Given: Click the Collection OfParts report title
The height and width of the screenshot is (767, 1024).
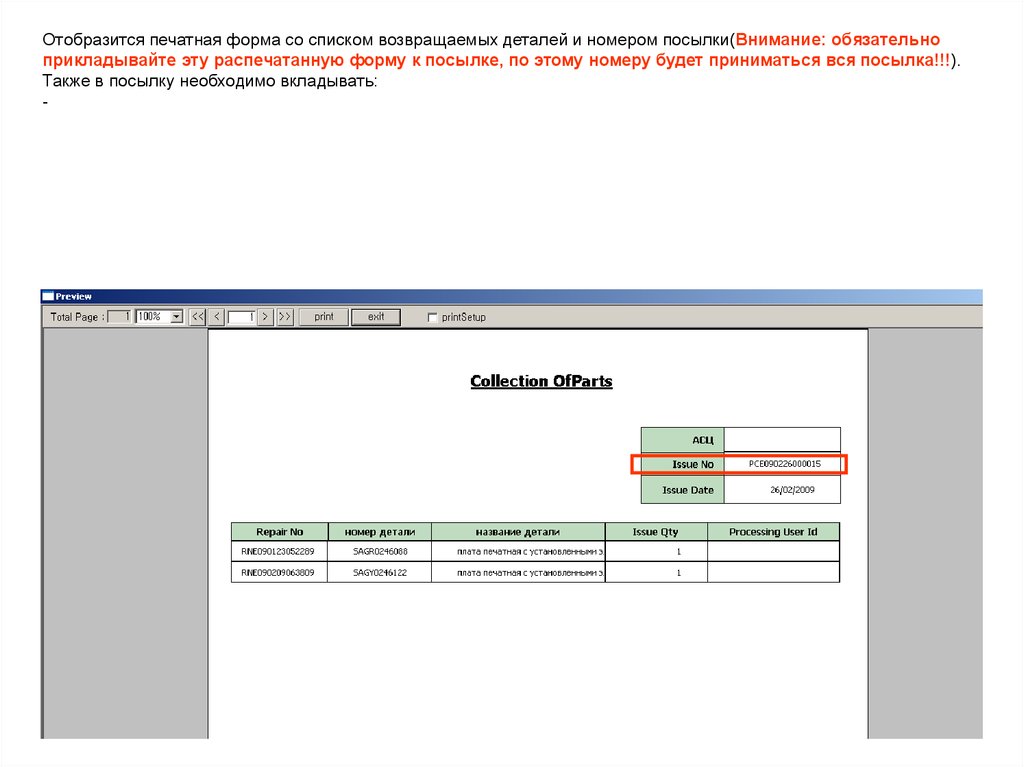Looking at the screenshot, I should pyautogui.click(x=541, y=381).
